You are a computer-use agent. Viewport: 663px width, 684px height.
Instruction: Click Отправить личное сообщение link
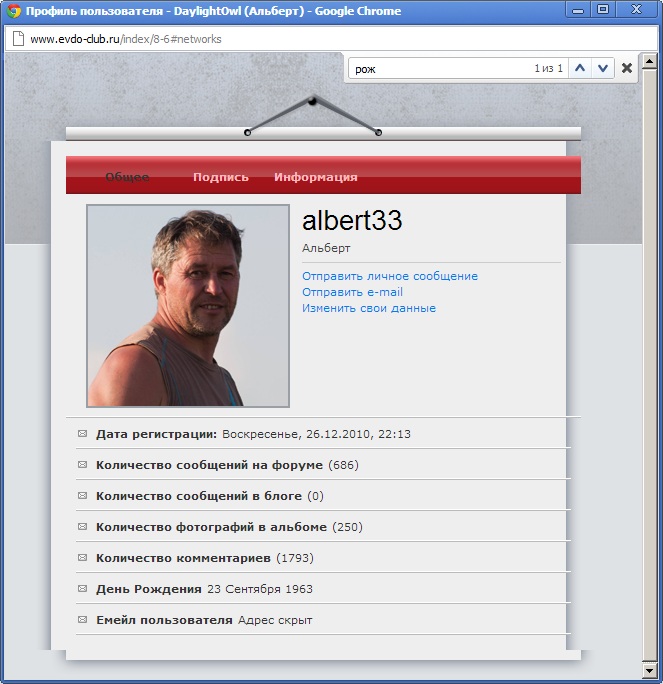(x=390, y=276)
